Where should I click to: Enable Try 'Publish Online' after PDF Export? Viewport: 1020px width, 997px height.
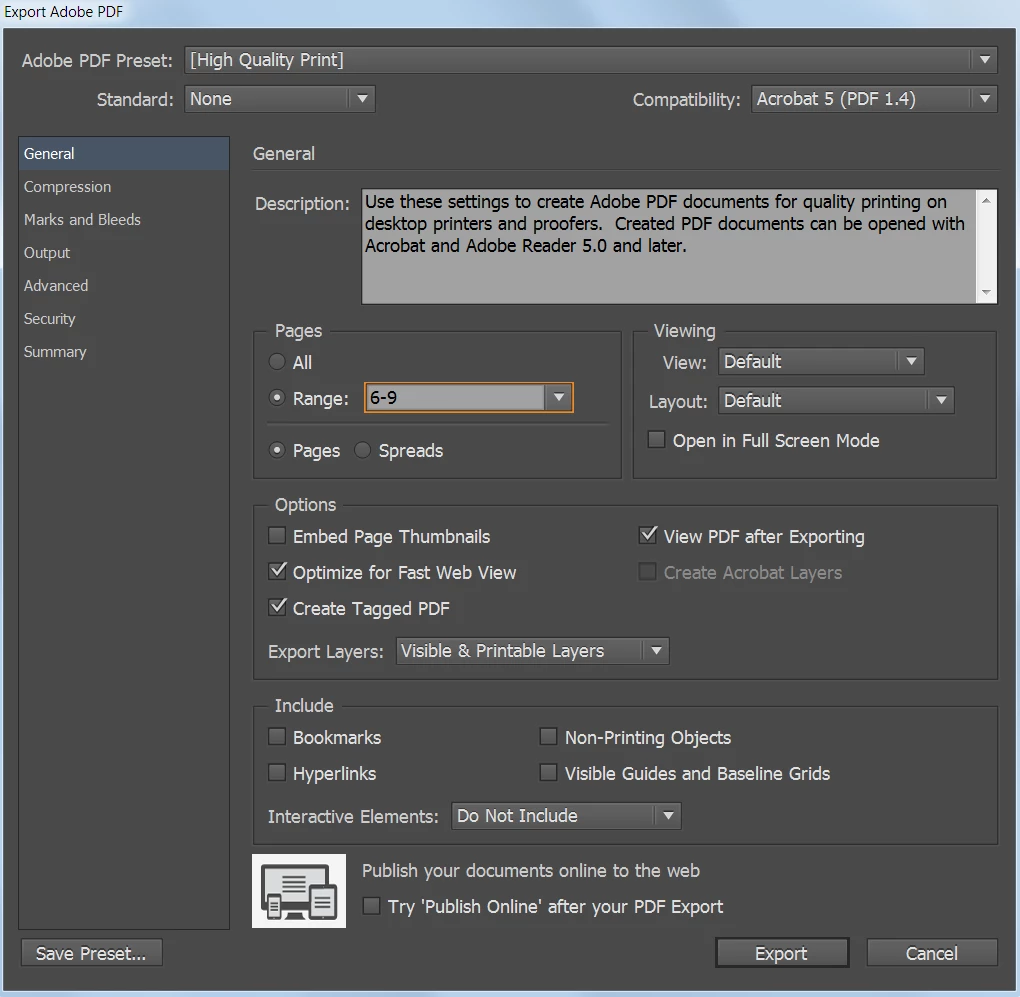pyautogui.click(x=371, y=905)
